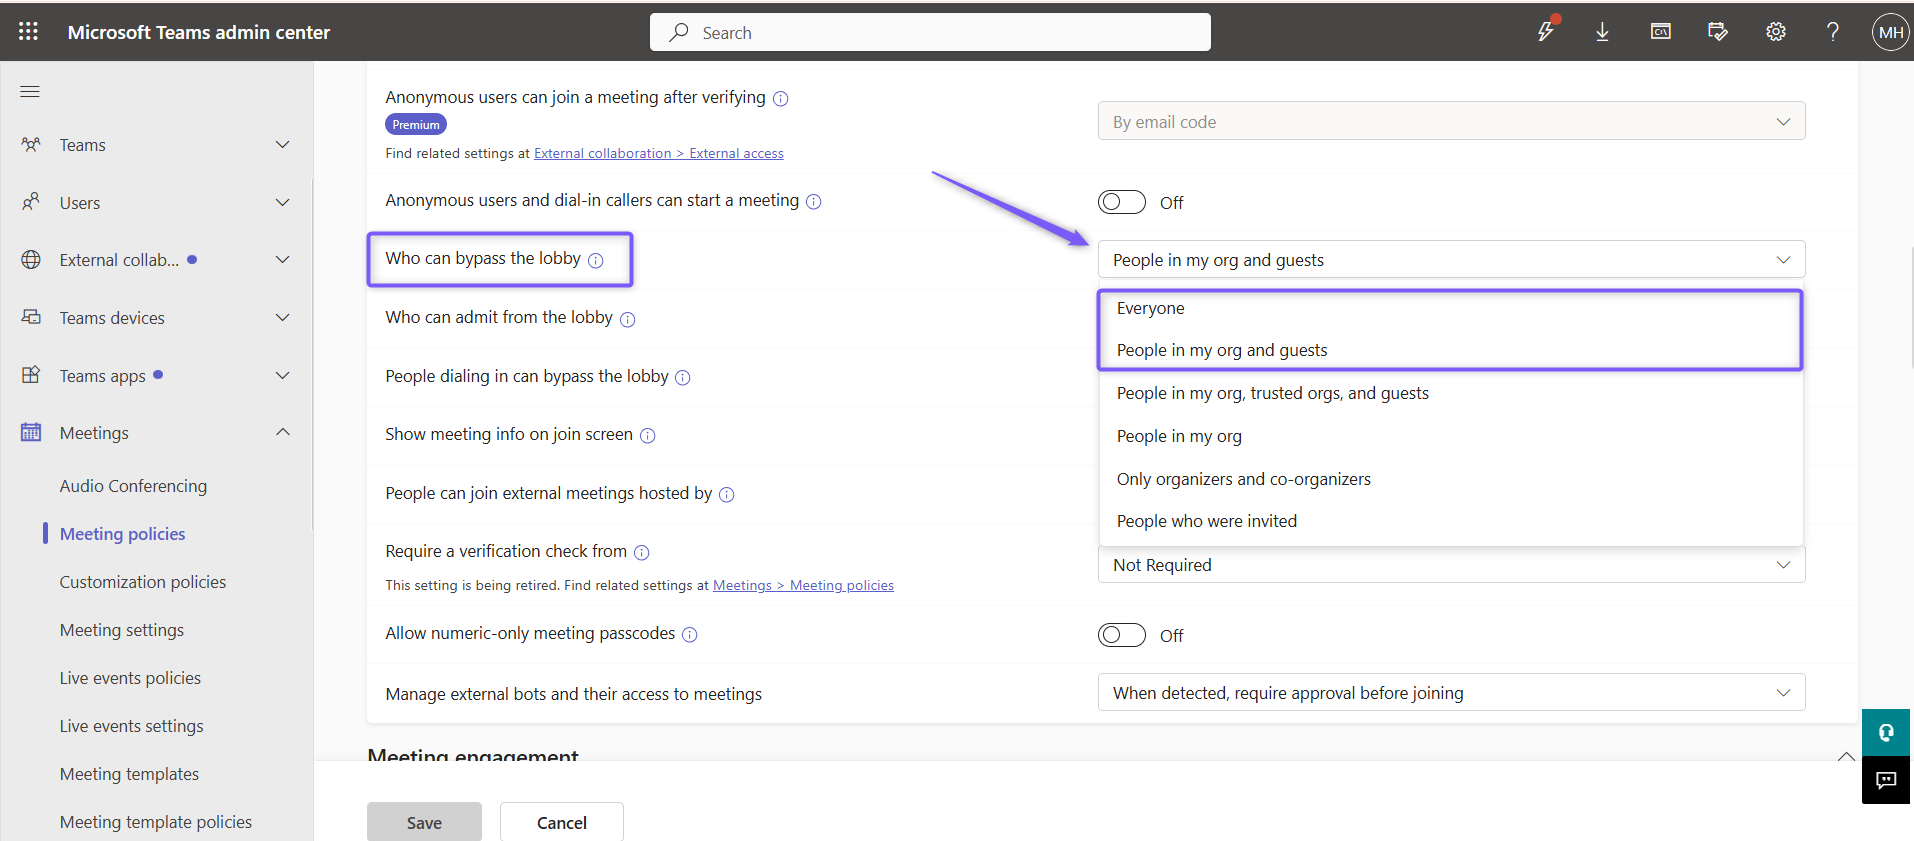Open the Not Required verification dropdown

[1451, 565]
